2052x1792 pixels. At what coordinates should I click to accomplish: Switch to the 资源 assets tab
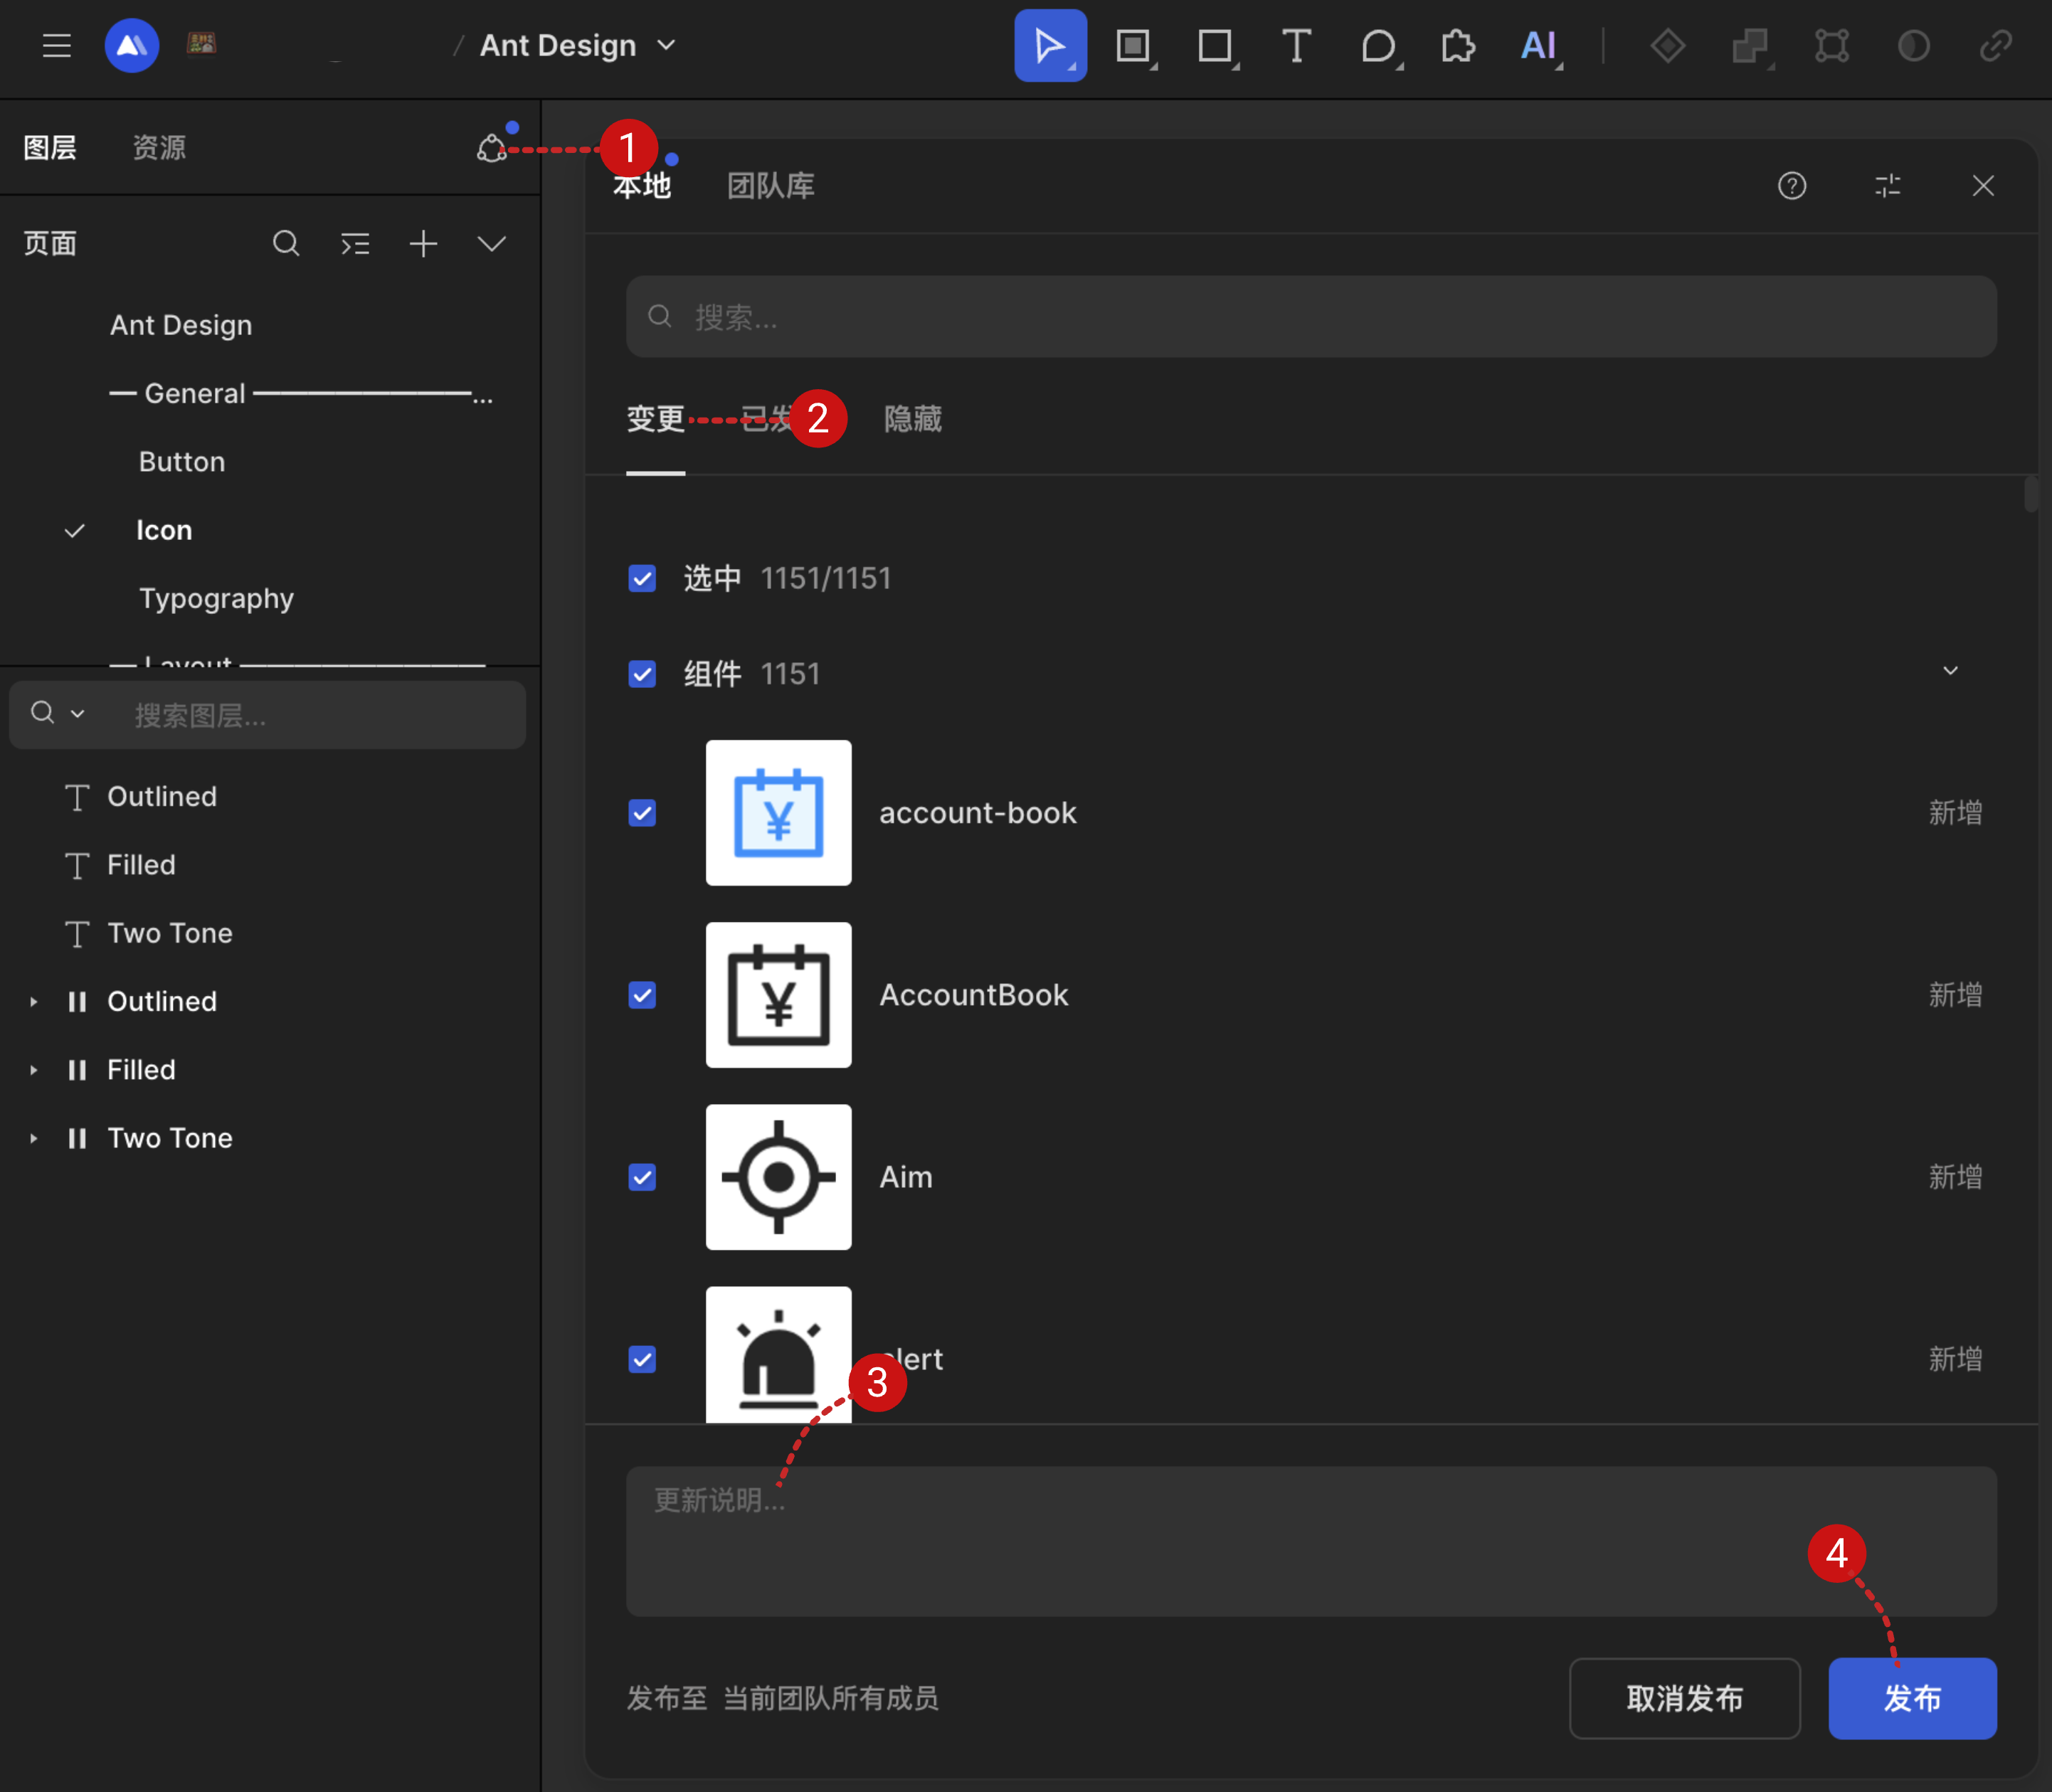click(x=159, y=148)
